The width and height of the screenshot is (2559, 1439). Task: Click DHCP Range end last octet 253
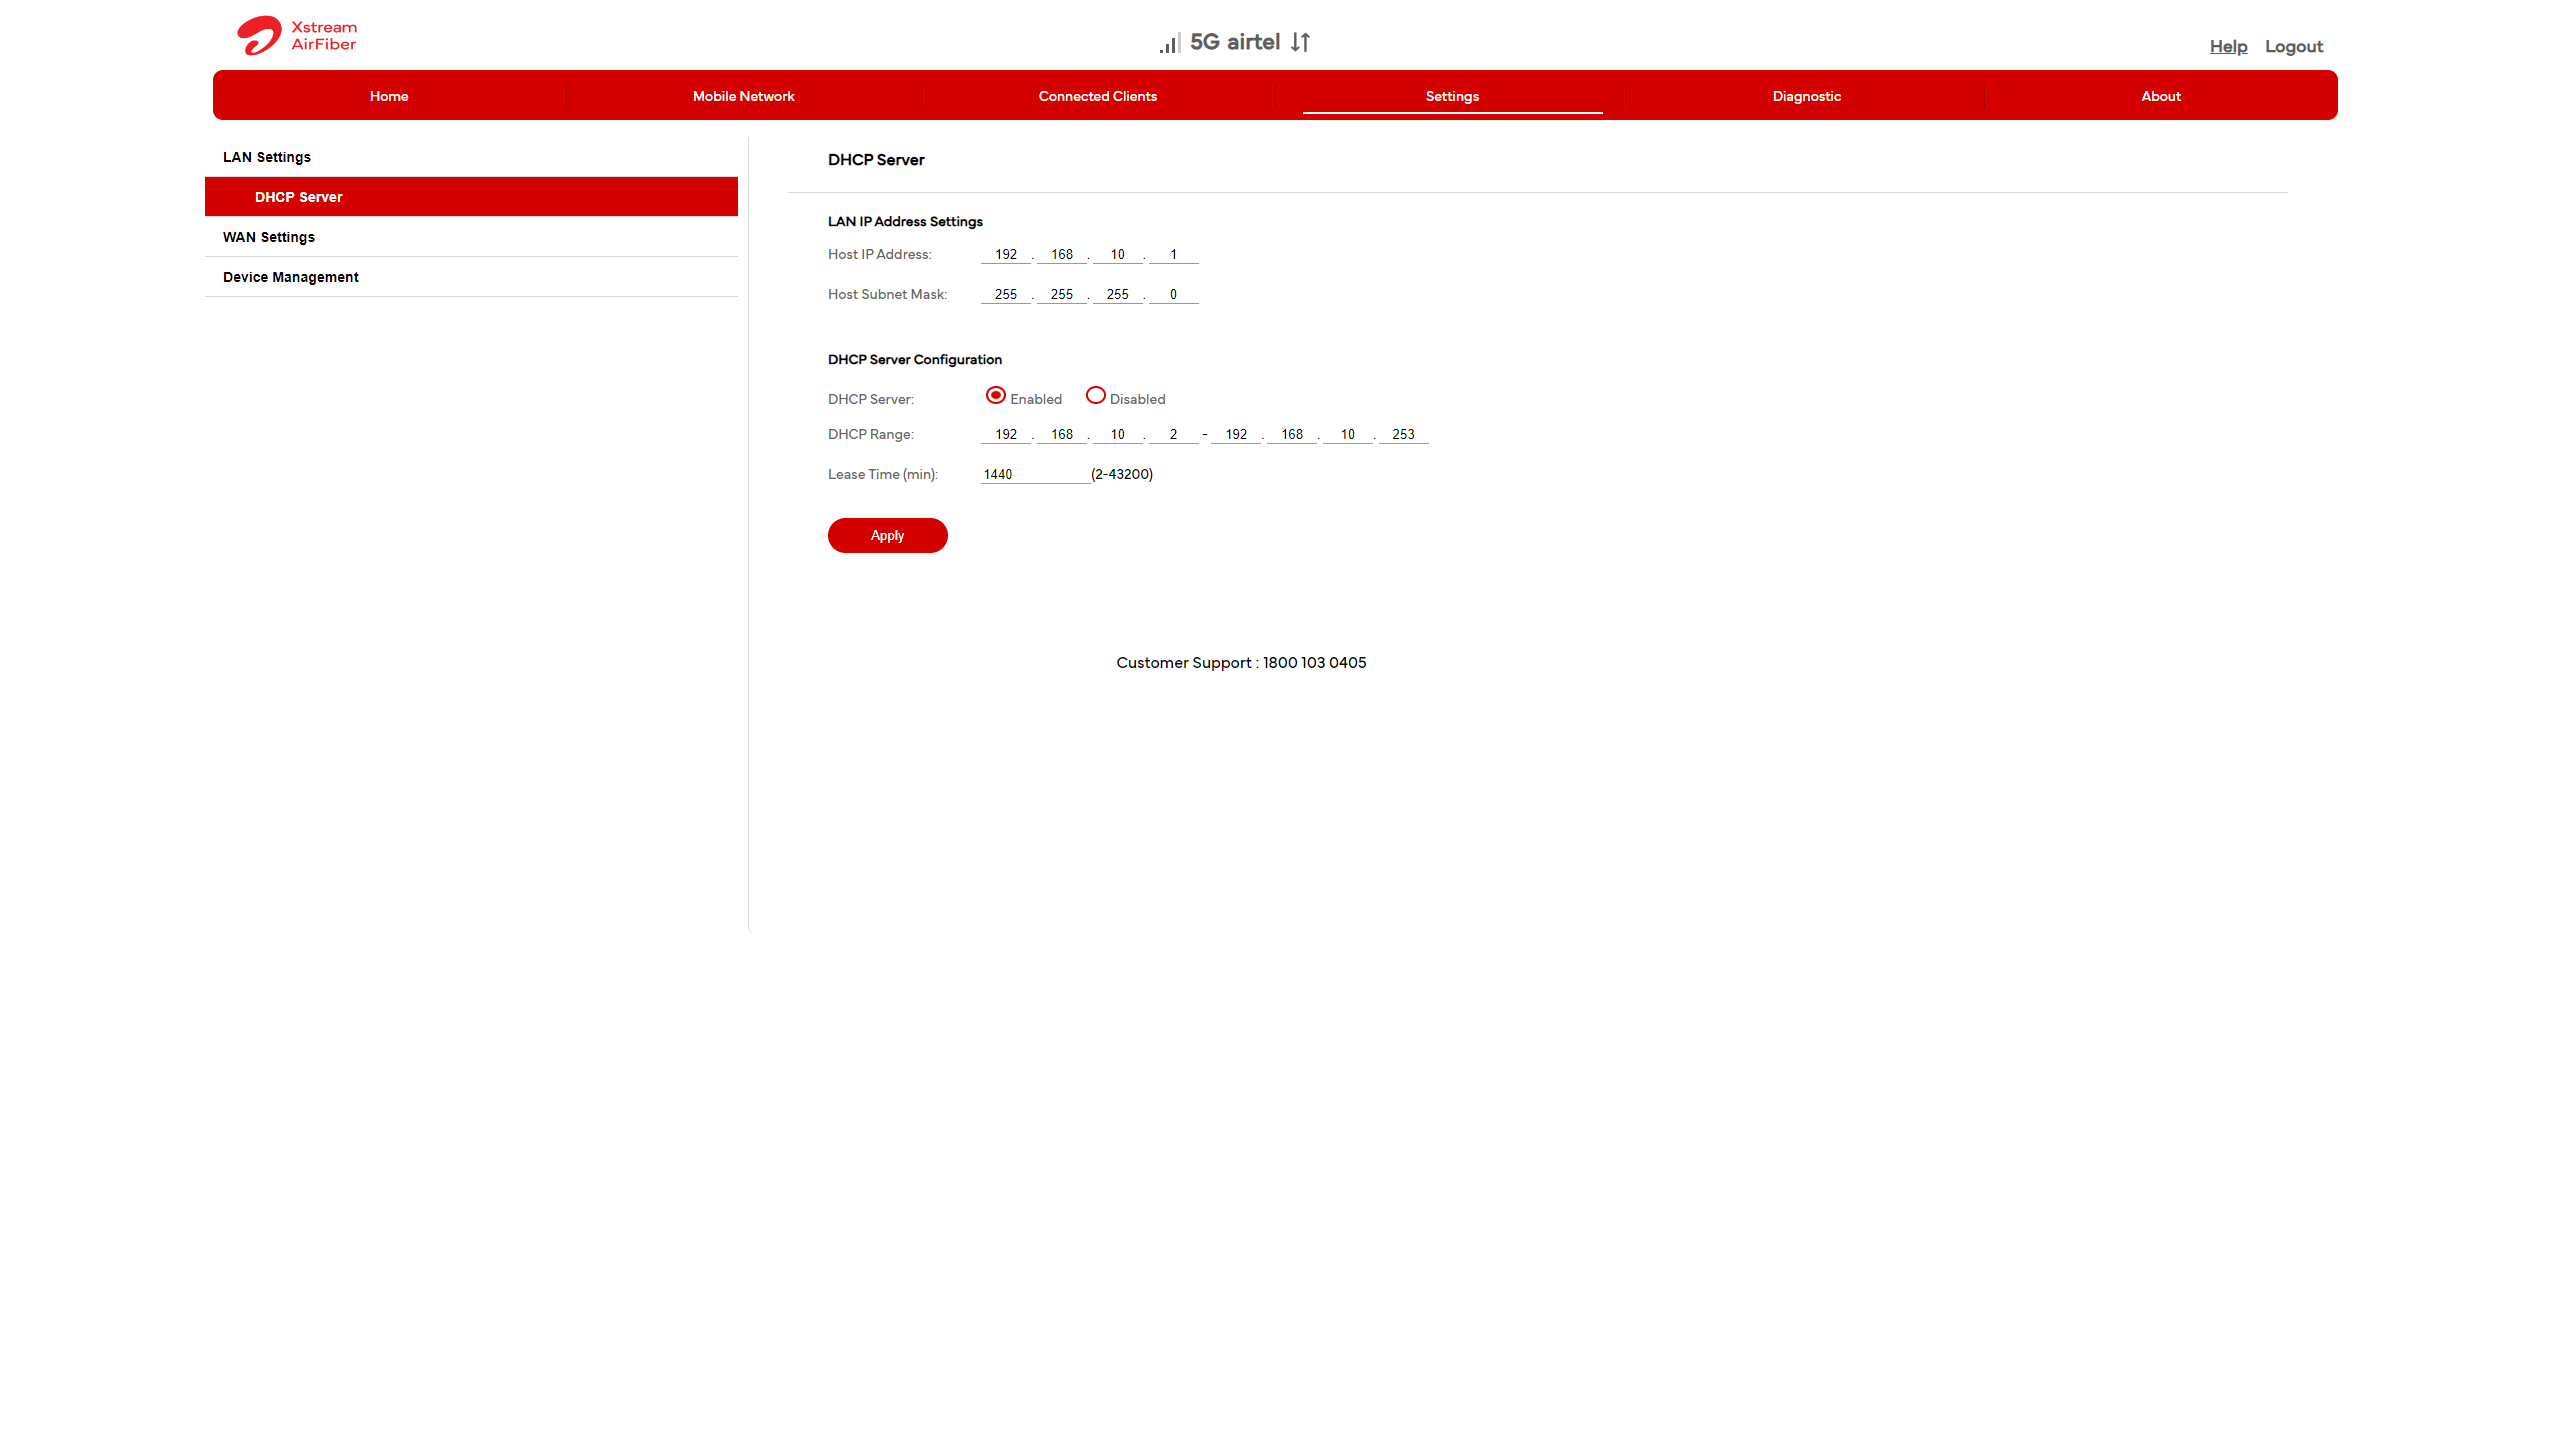(1403, 434)
